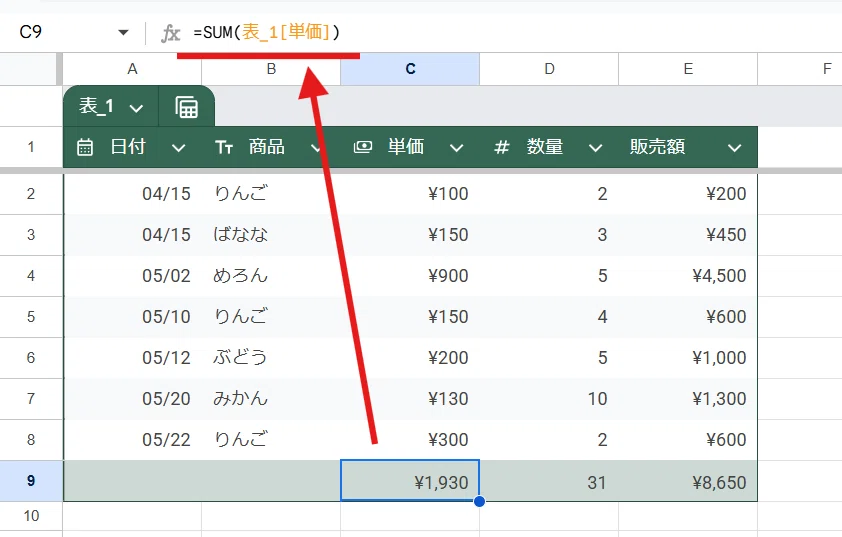The height and width of the screenshot is (537, 842).
Task: Open the 単価 column dropdown
Action: click(456, 148)
